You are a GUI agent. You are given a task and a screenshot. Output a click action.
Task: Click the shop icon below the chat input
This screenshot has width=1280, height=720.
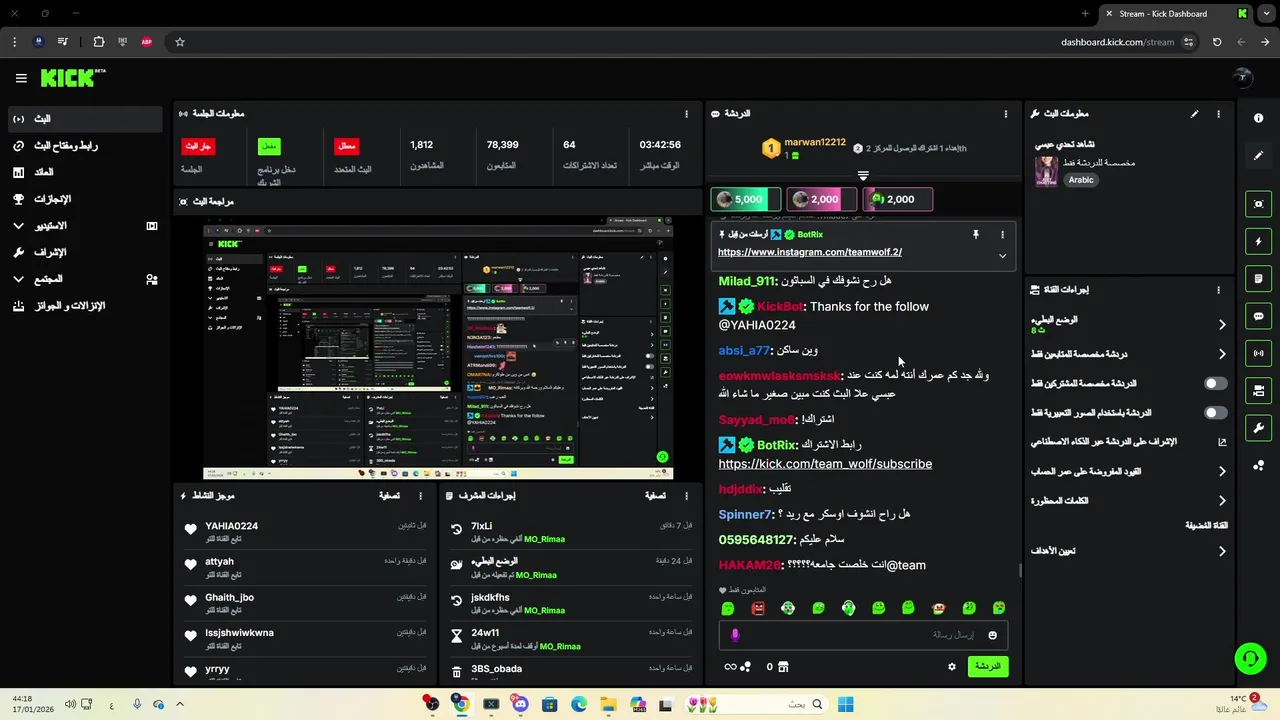pos(783,667)
